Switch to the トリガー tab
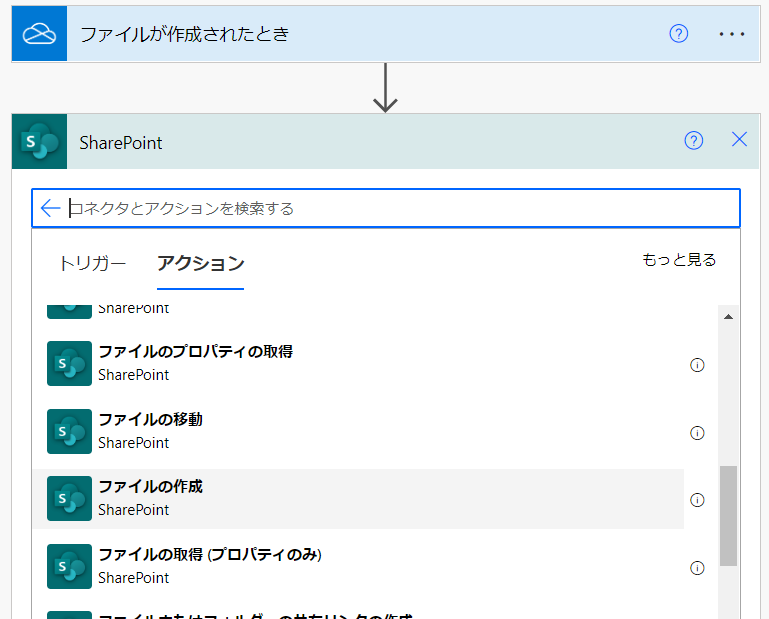The image size is (769, 619). (x=93, y=263)
